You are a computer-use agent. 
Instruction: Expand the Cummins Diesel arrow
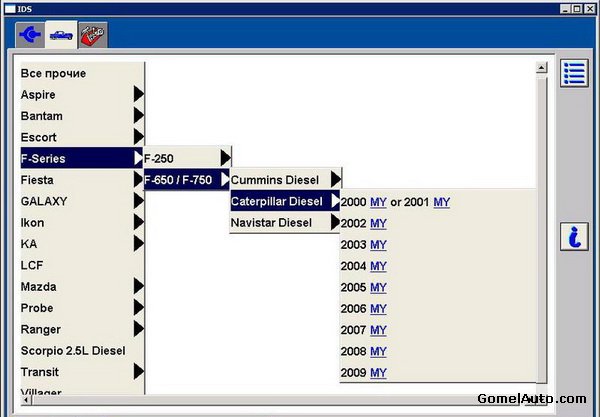336,179
